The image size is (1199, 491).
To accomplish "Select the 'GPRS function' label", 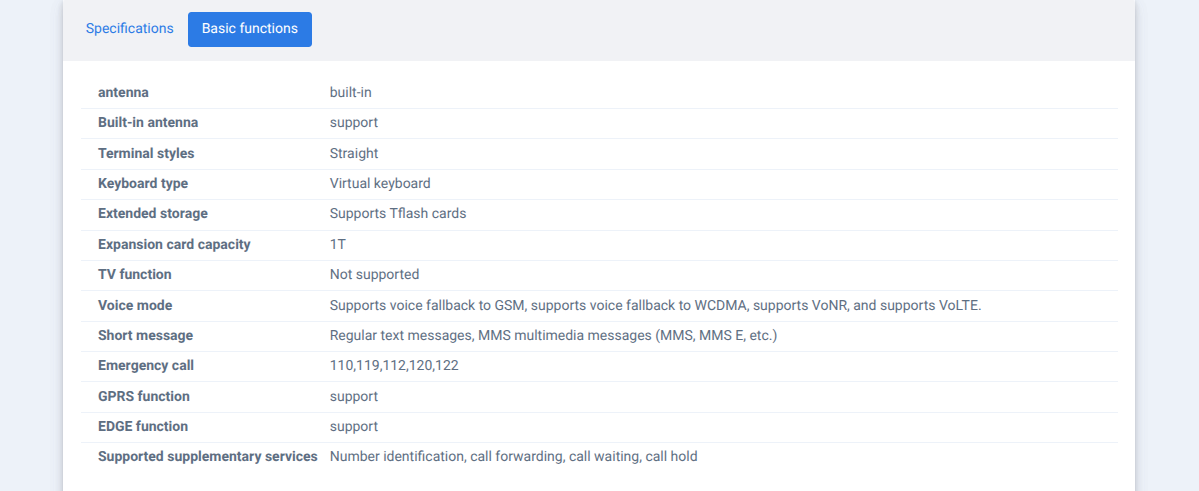I will click(x=144, y=397).
